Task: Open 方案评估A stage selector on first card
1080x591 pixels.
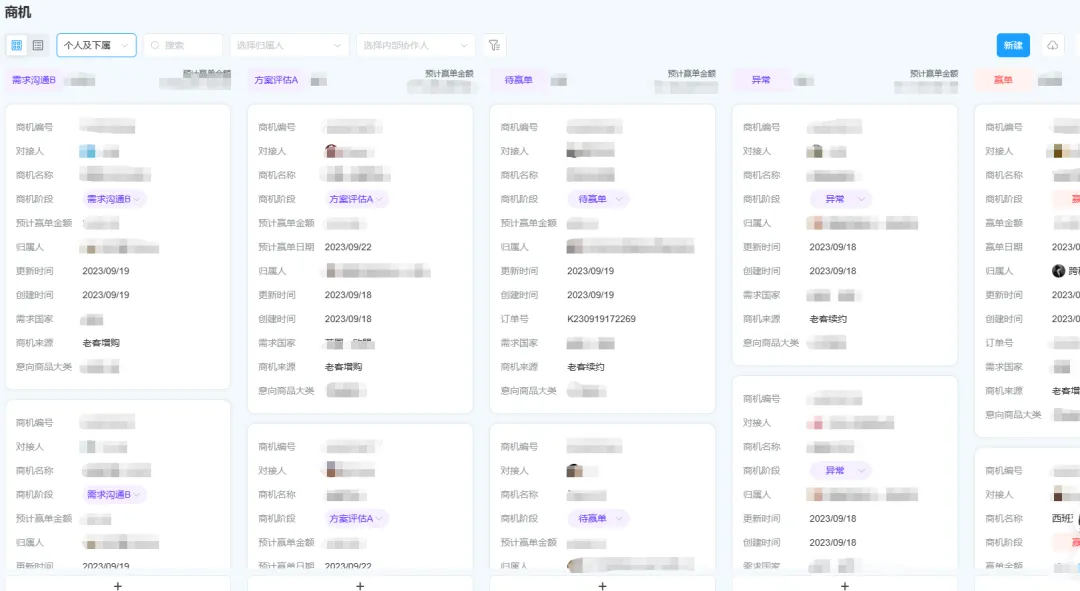Action: click(x=356, y=199)
